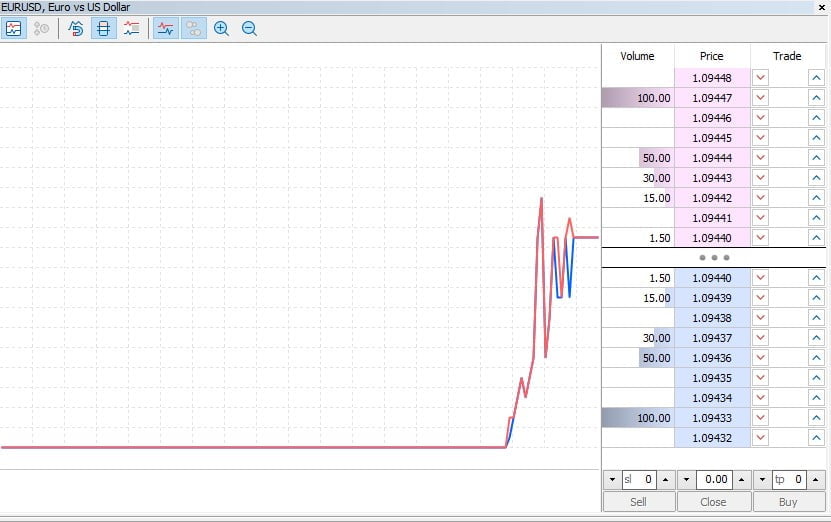The width and height of the screenshot is (831, 522).
Task: Click the Buy button
Action: 789,502
